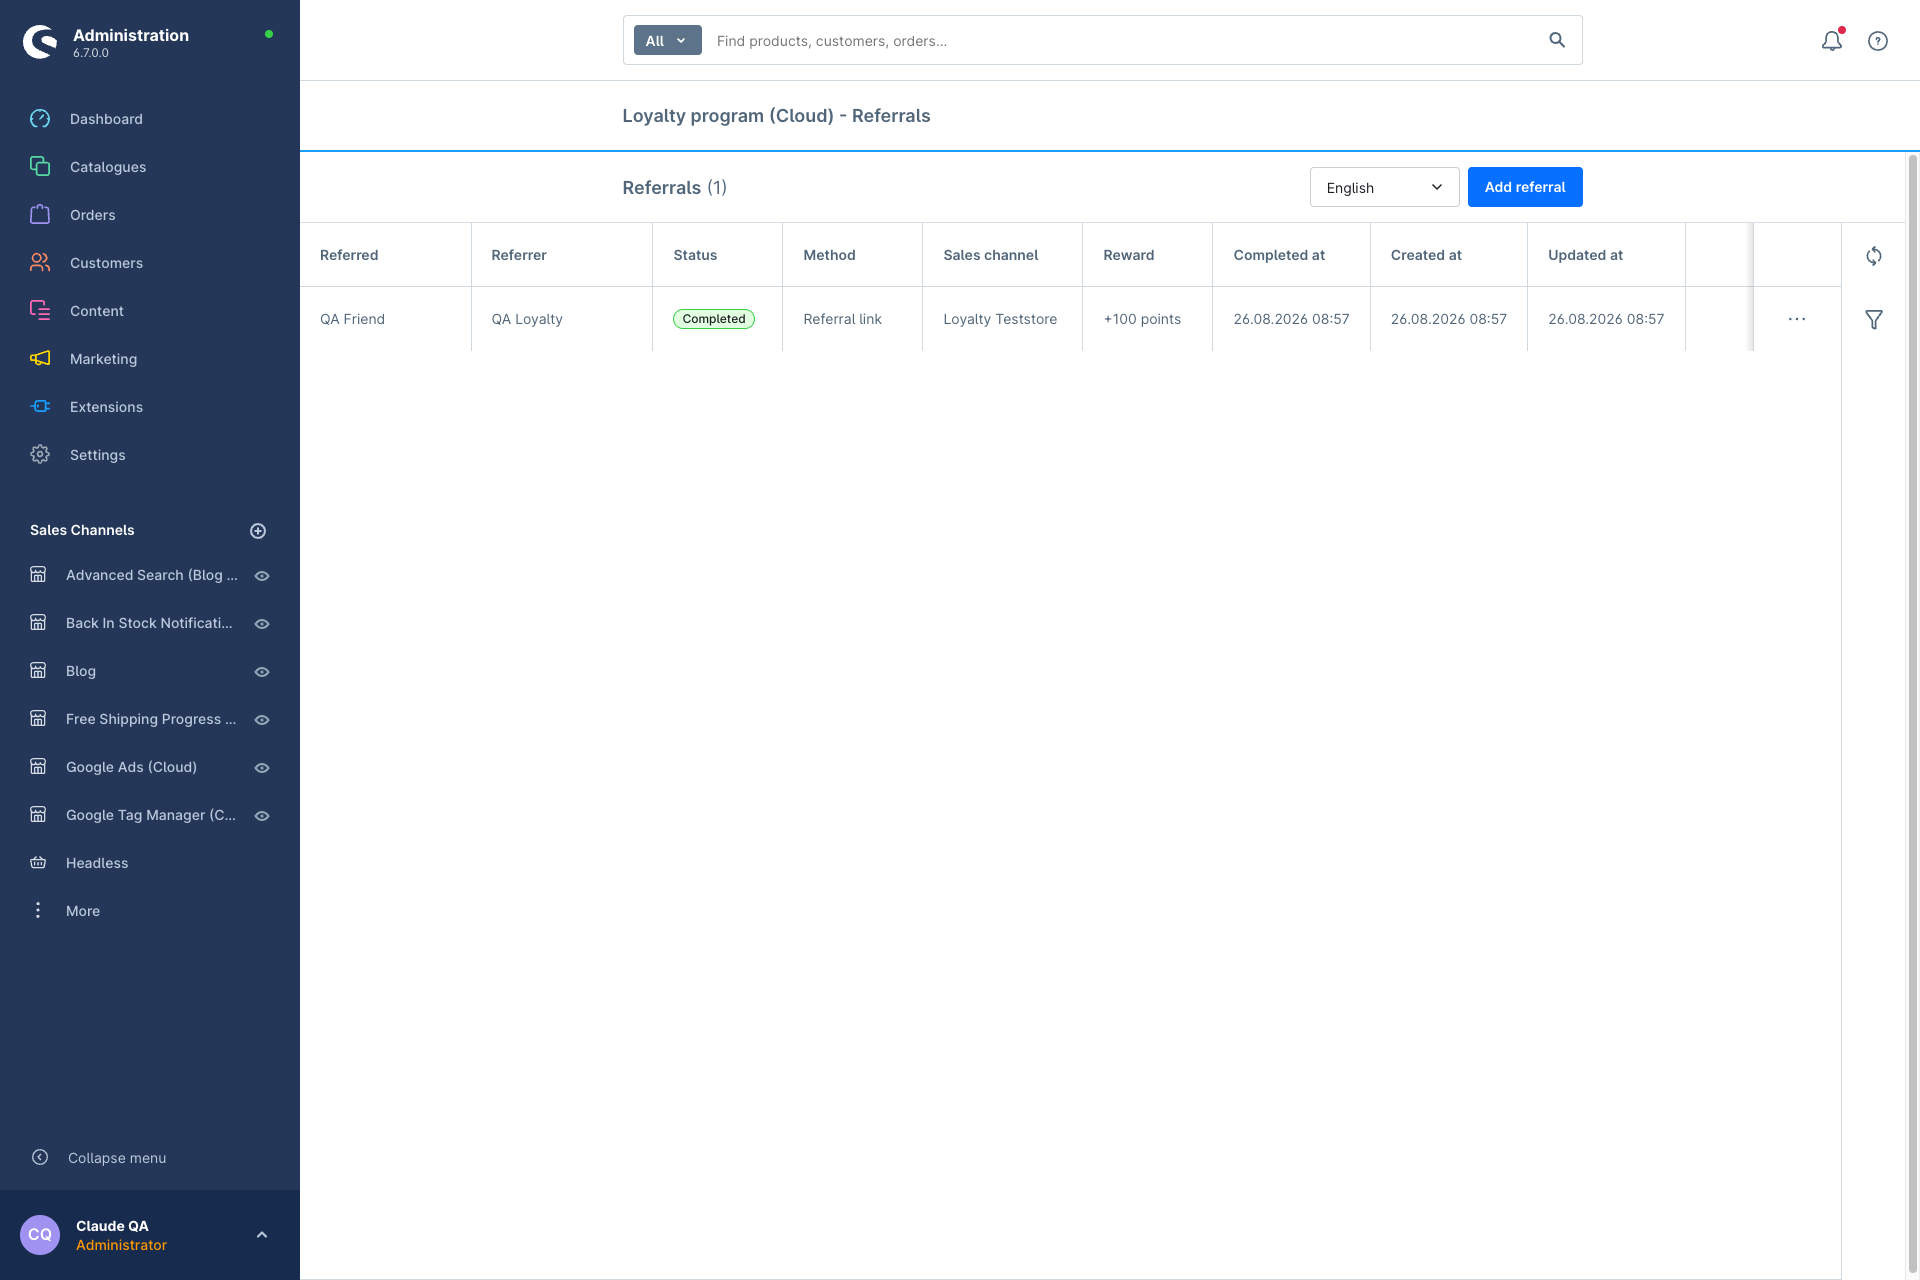Click the Customers people icon
The image size is (1920, 1280).
pos(40,263)
